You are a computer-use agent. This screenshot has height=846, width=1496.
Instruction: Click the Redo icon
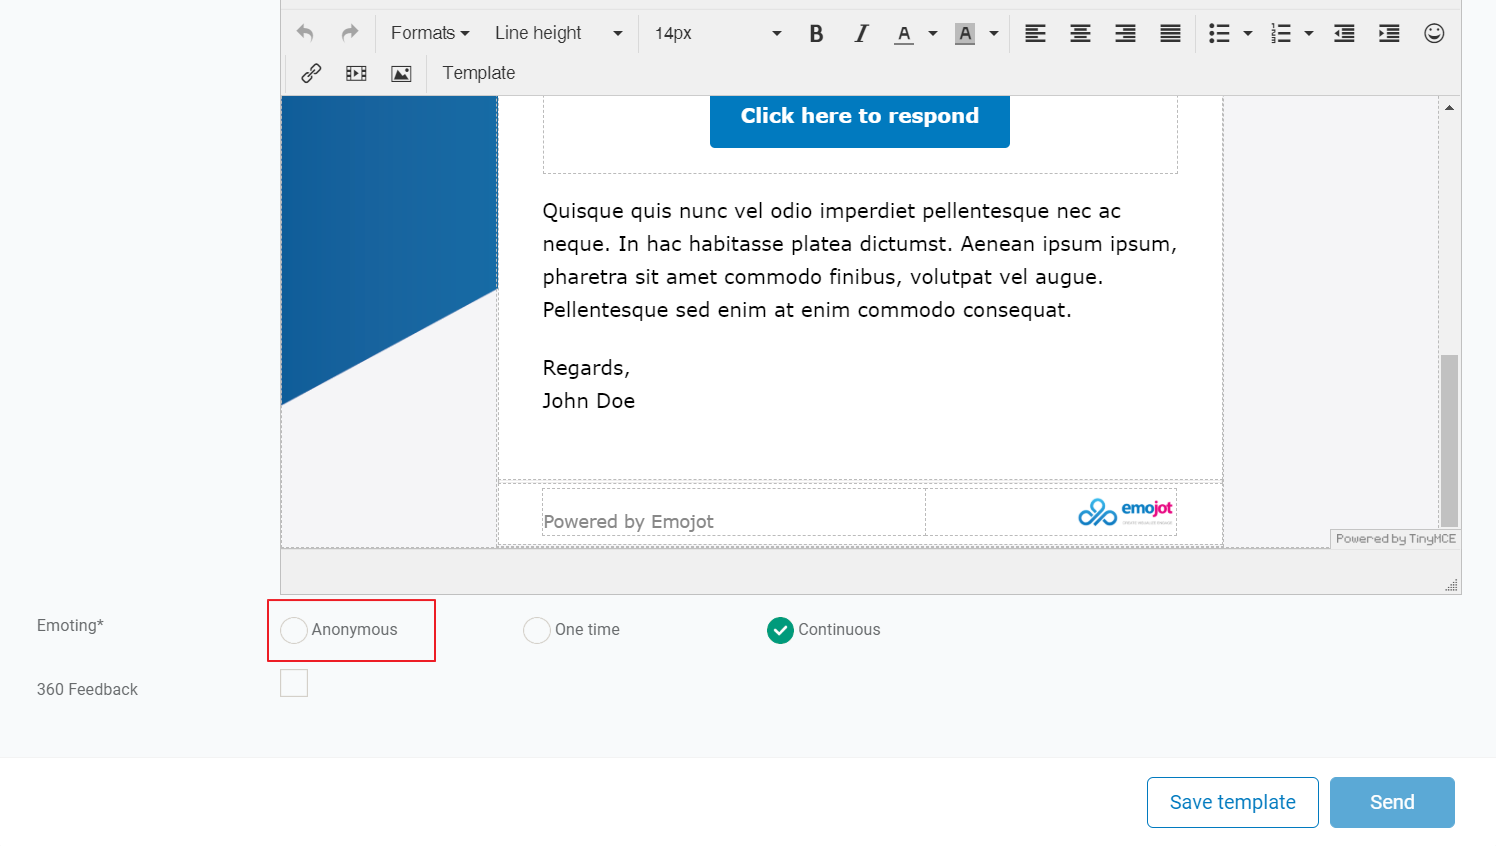point(349,32)
